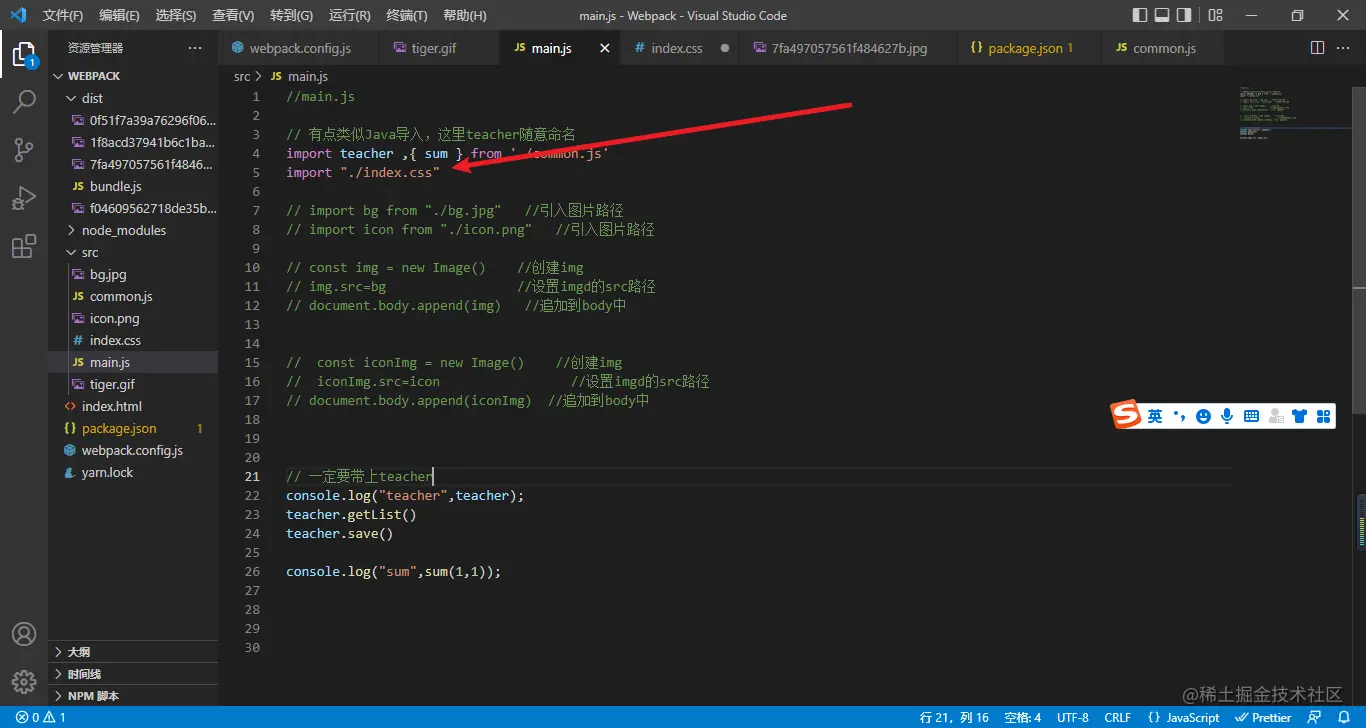Show errors and warnings problems panel
The width and height of the screenshot is (1366, 728).
pyautogui.click(x=41, y=717)
